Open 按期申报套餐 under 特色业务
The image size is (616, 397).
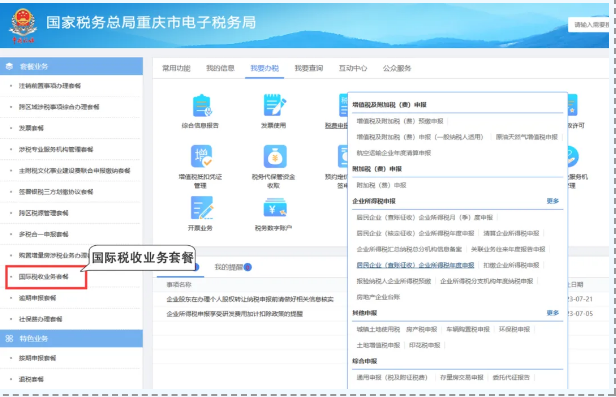coord(37,358)
